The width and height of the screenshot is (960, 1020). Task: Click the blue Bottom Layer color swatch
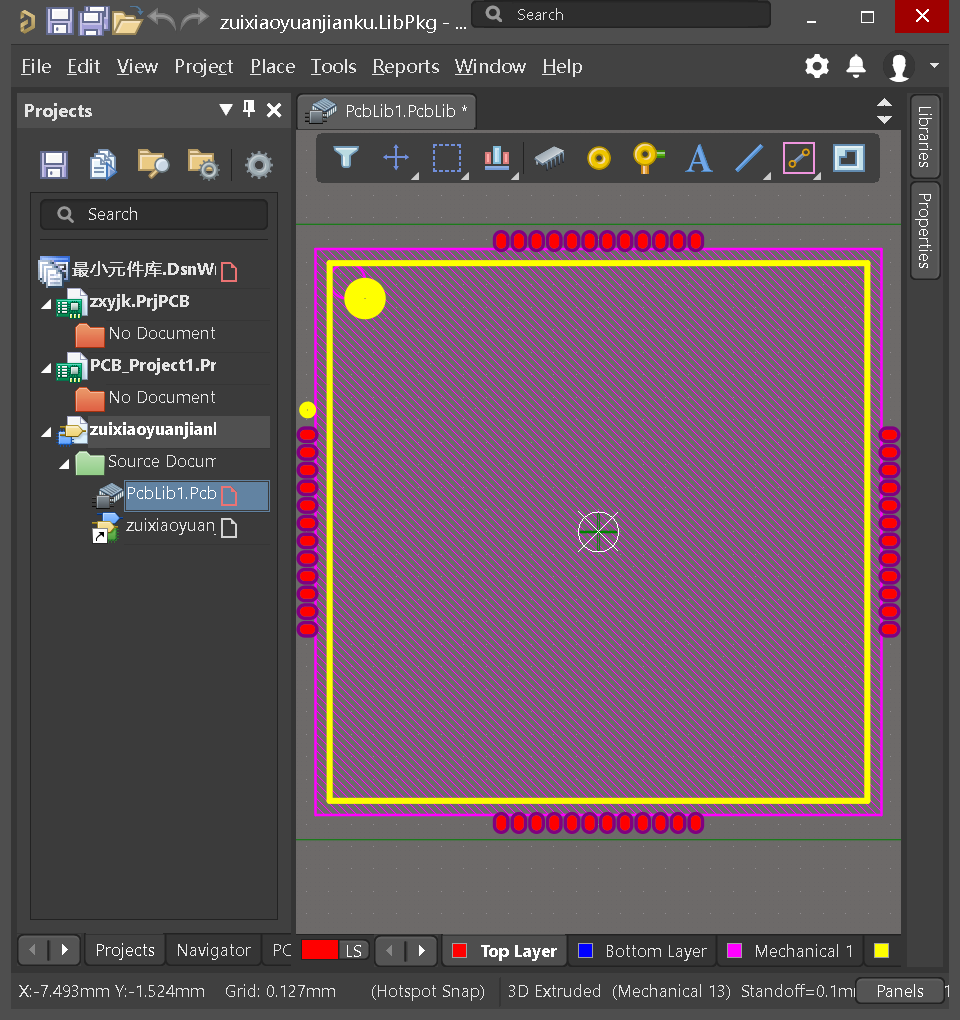click(585, 950)
